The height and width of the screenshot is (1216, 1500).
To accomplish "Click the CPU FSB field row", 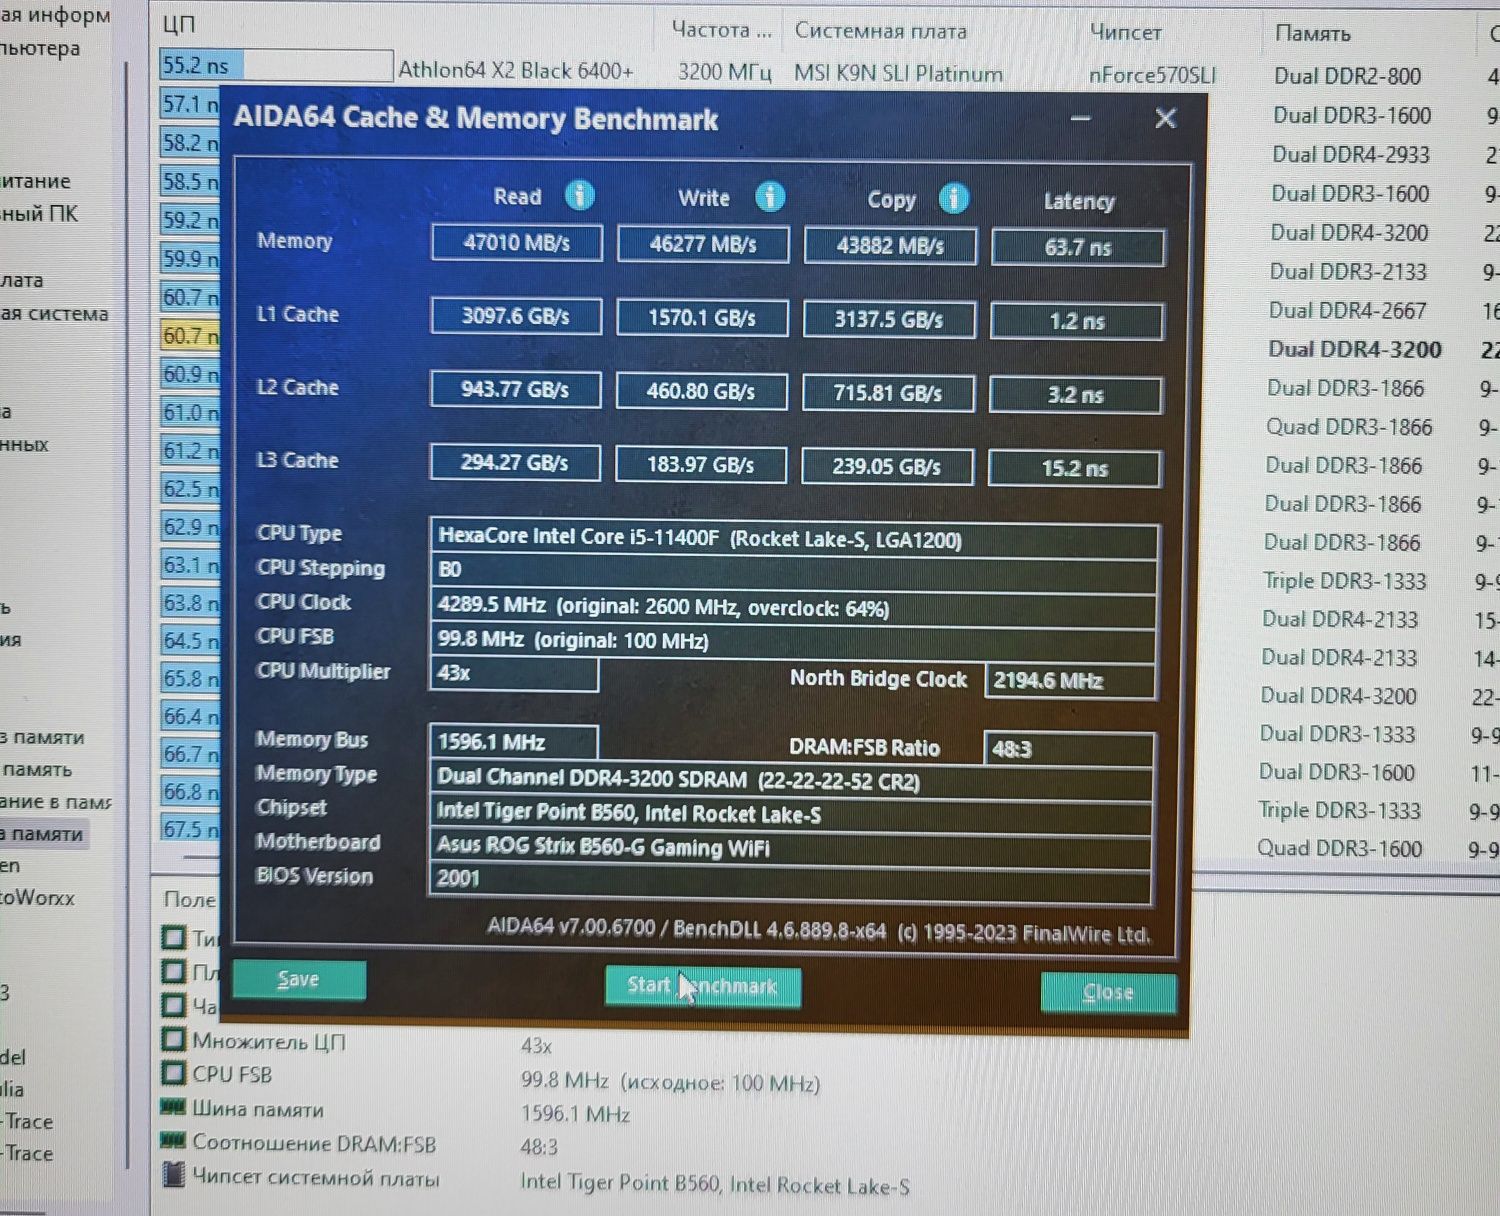I will (x=232, y=1074).
